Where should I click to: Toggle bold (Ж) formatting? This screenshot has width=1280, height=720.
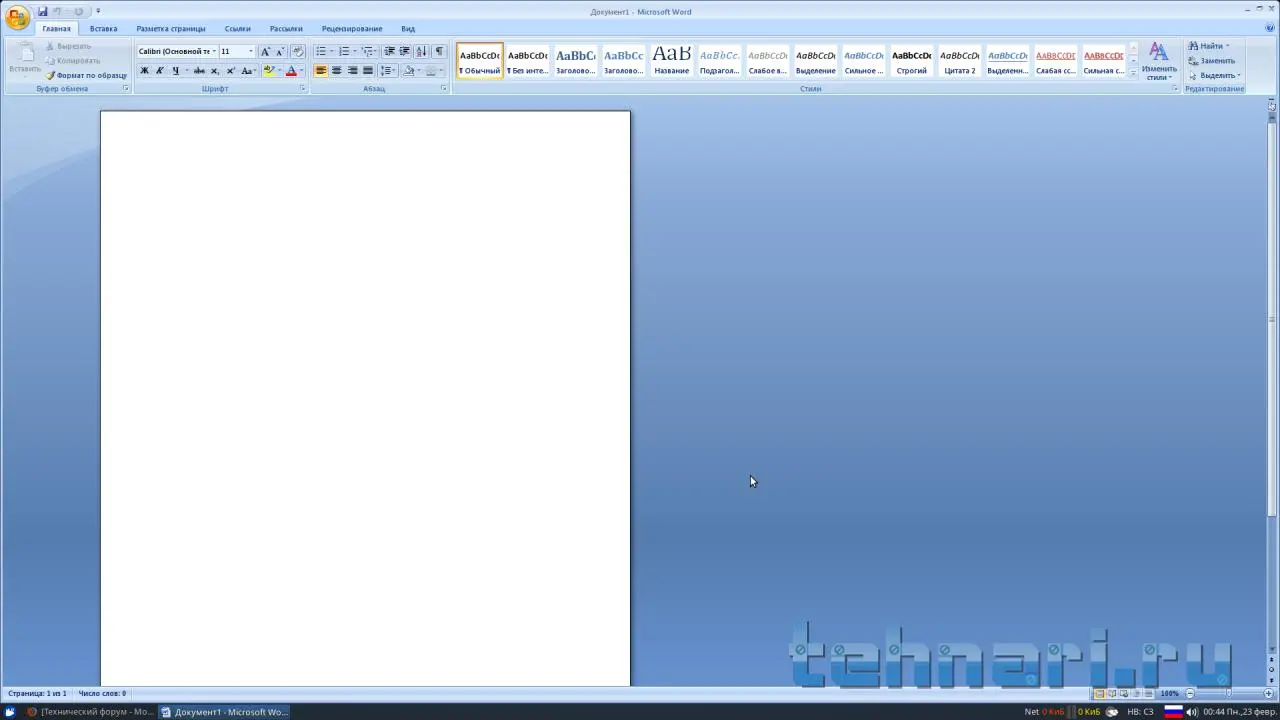144,71
